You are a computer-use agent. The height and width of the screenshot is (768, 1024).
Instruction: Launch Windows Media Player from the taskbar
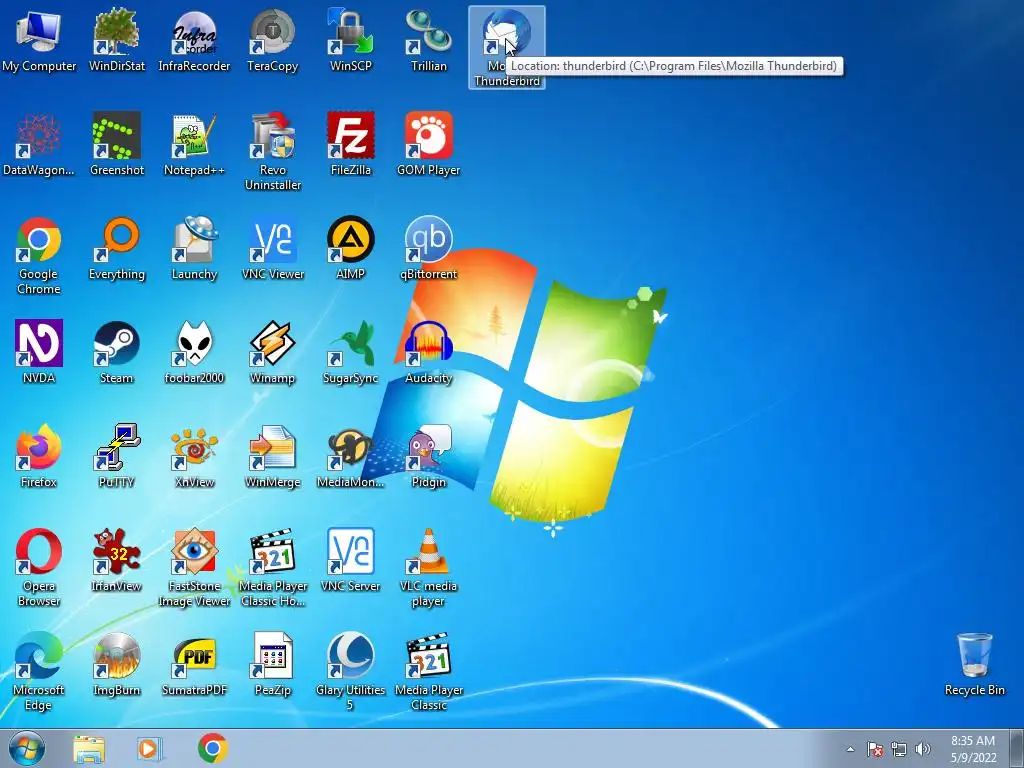pyautogui.click(x=150, y=749)
